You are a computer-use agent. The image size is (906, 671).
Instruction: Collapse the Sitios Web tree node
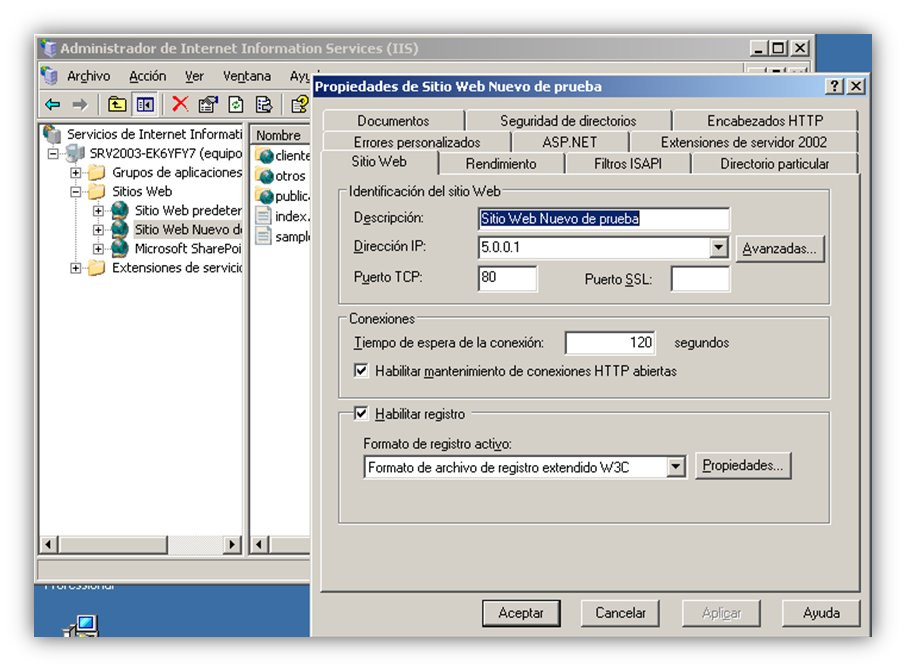click(76, 191)
